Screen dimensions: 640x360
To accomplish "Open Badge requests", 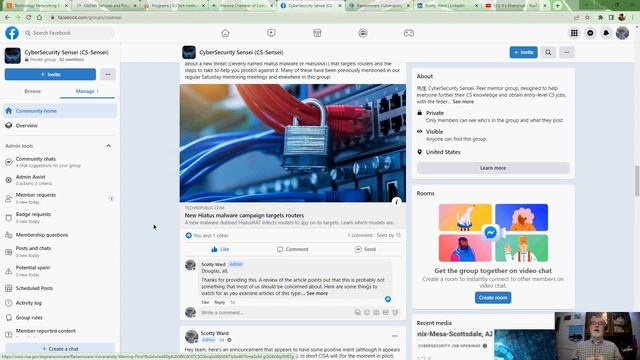I will click(x=60, y=217).
